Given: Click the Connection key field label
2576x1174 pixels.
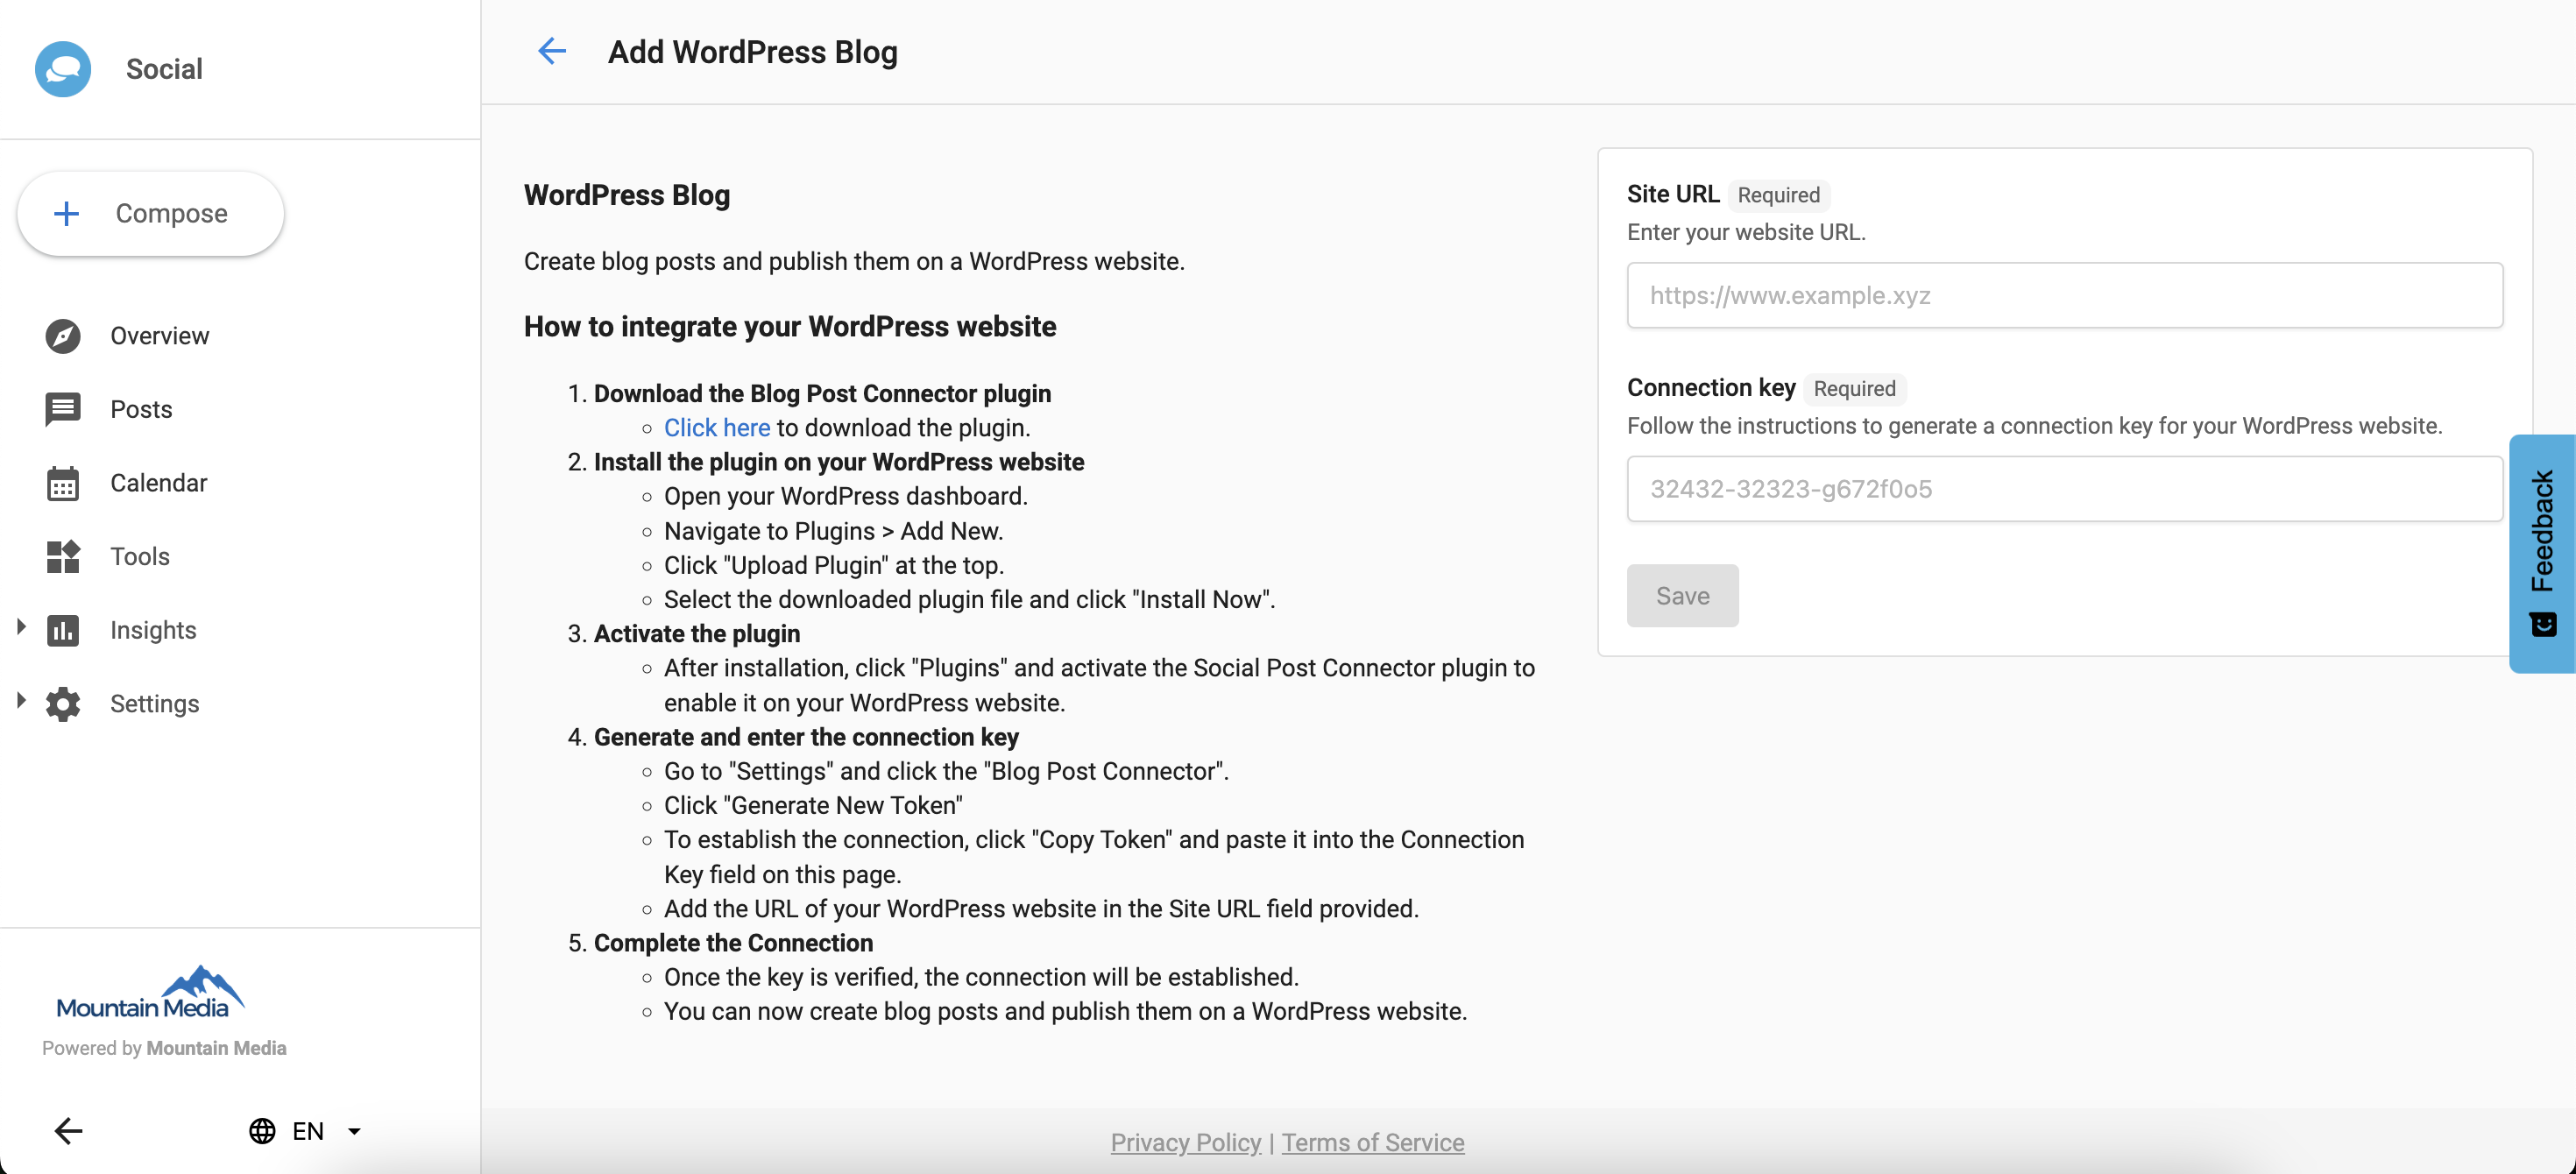Looking at the screenshot, I should [x=1711, y=387].
